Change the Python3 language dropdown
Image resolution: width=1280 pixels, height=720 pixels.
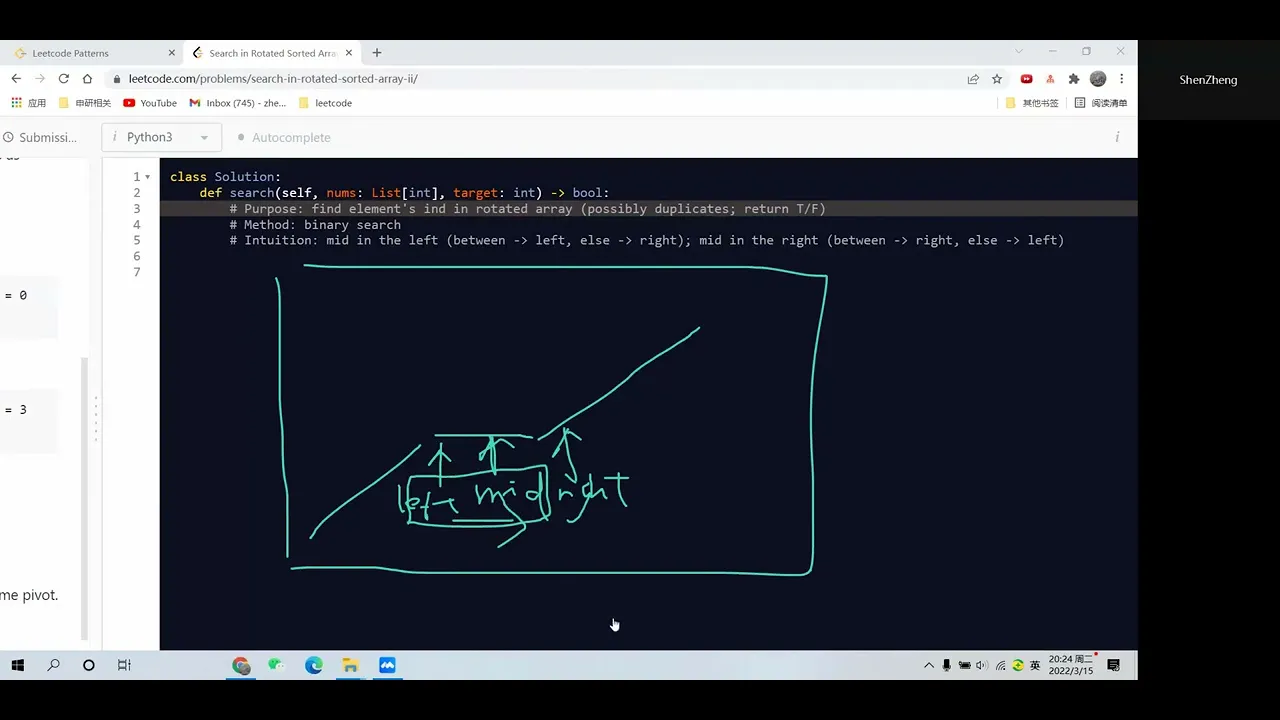coord(161,137)
